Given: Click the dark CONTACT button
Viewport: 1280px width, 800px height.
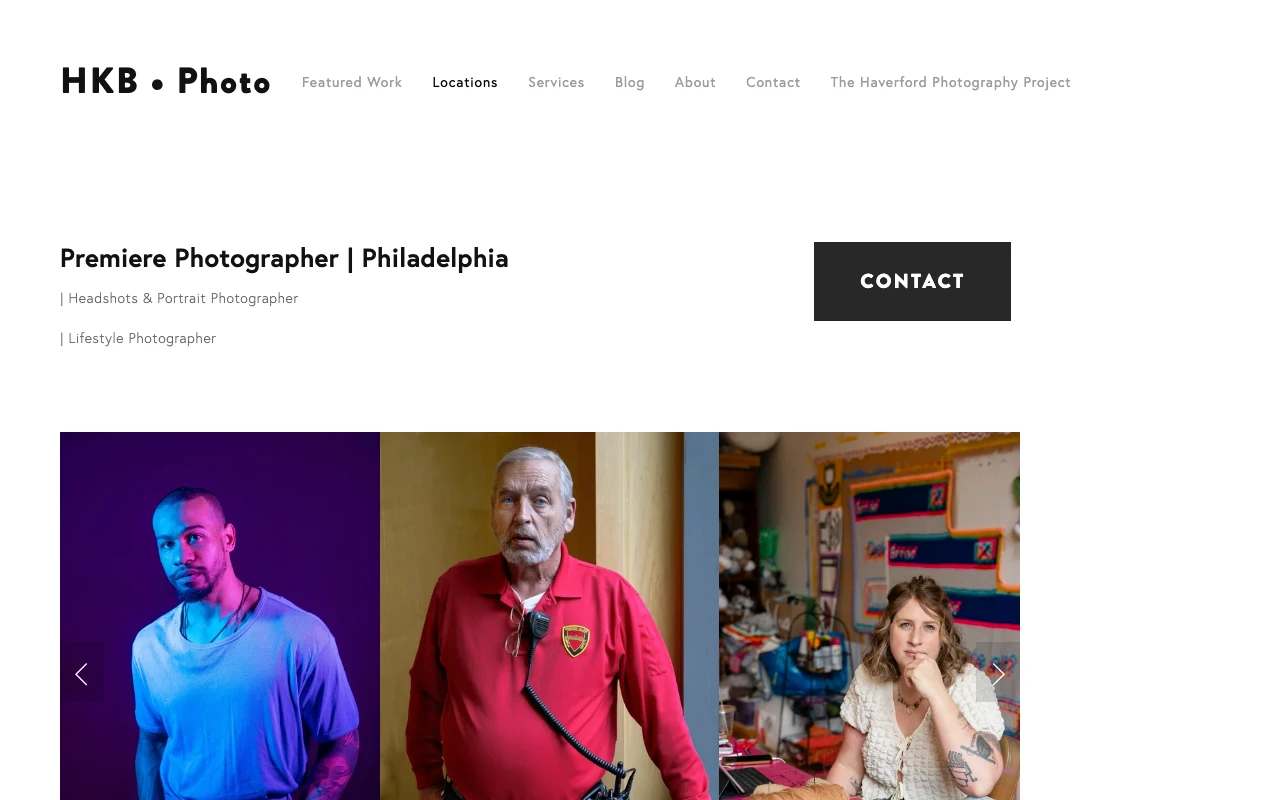Looking at the screenshot, I should click(912, 281).
